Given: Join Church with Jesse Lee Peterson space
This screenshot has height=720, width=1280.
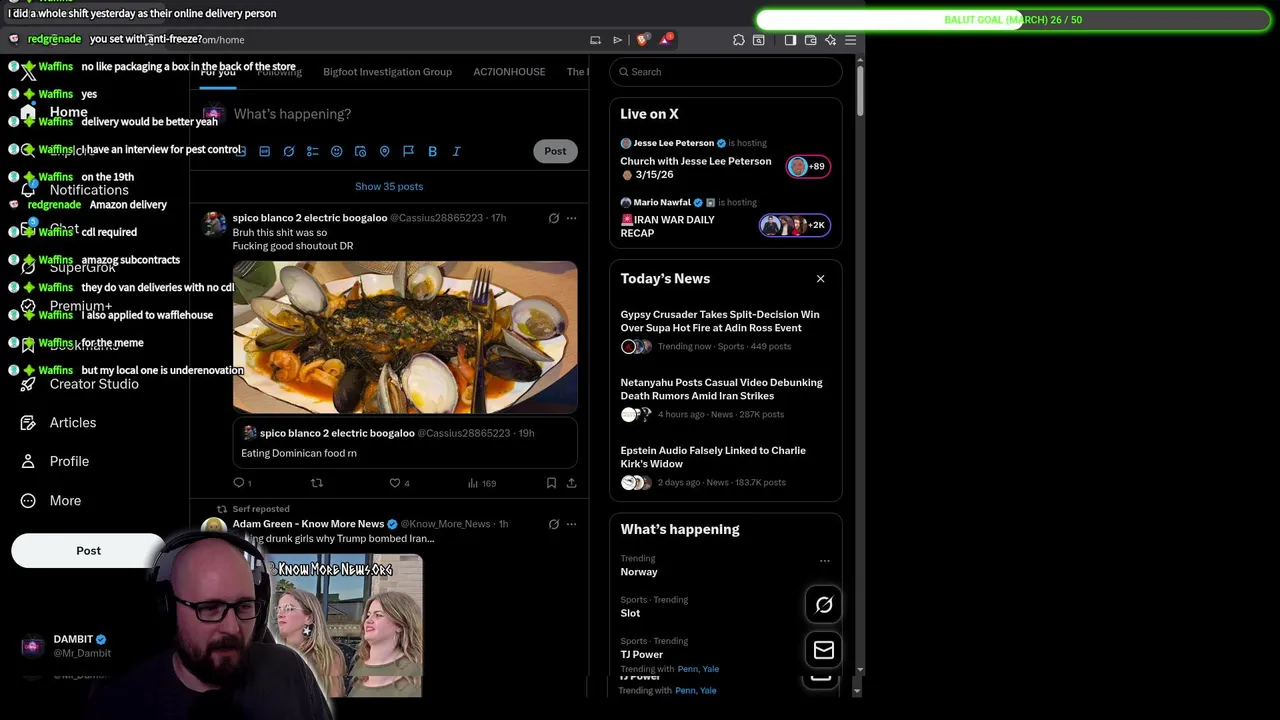Looking at the screenshot, I should 725,160.
